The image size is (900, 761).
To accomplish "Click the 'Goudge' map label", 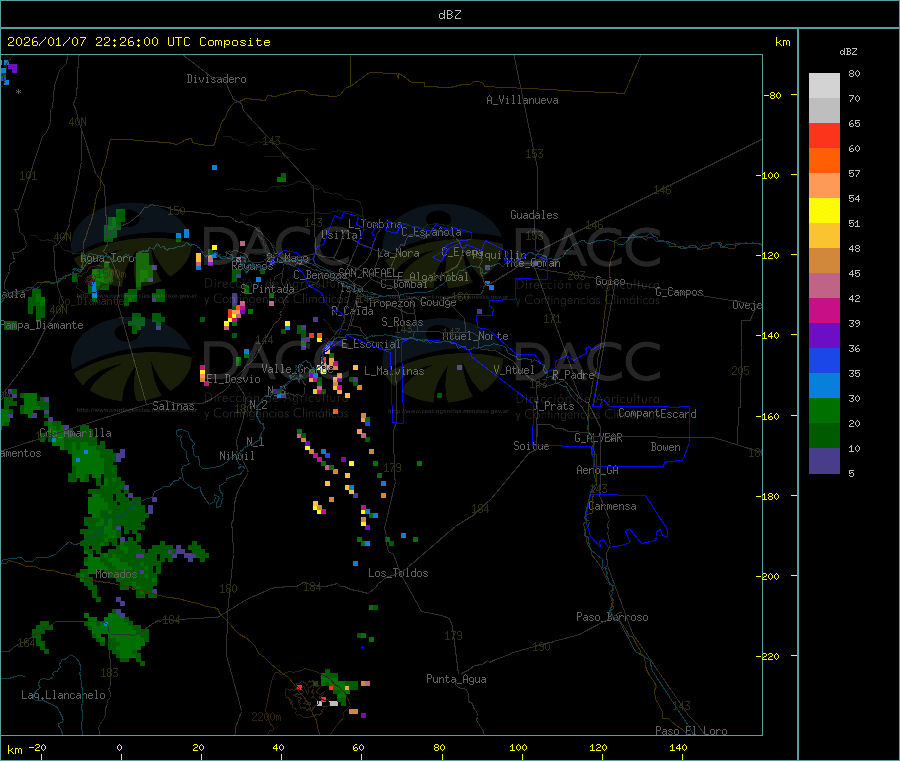I will (x=438, y=302).
